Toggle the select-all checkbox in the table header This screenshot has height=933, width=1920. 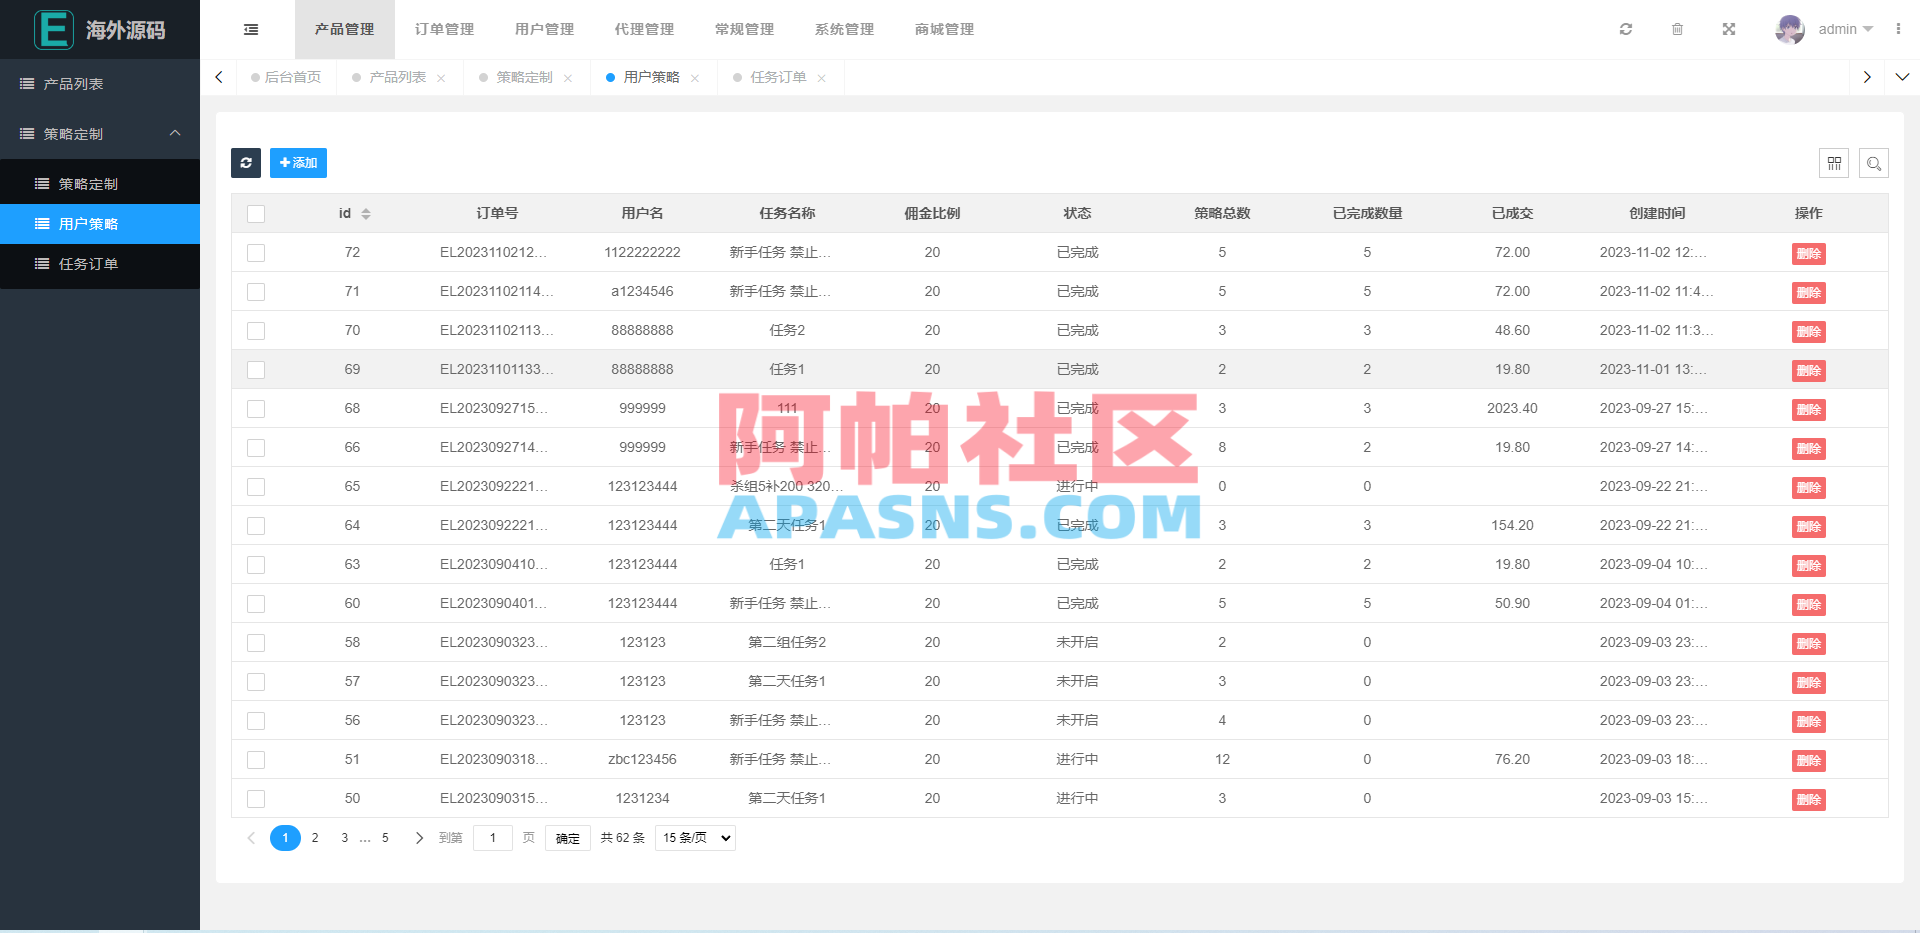256,214
